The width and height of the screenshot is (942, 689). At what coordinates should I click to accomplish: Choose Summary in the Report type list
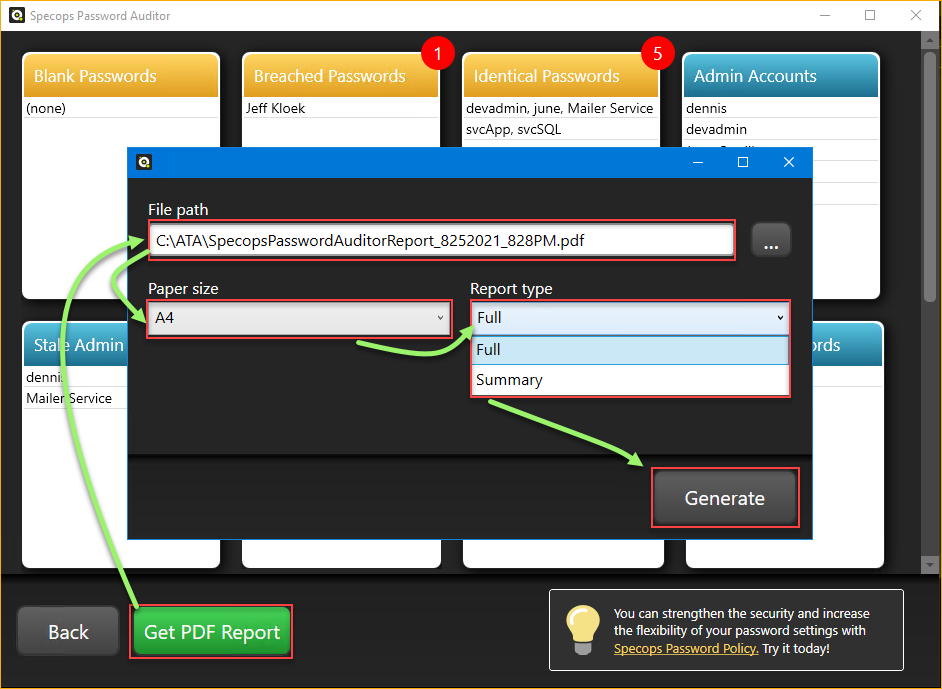click(x=630, y=380)
